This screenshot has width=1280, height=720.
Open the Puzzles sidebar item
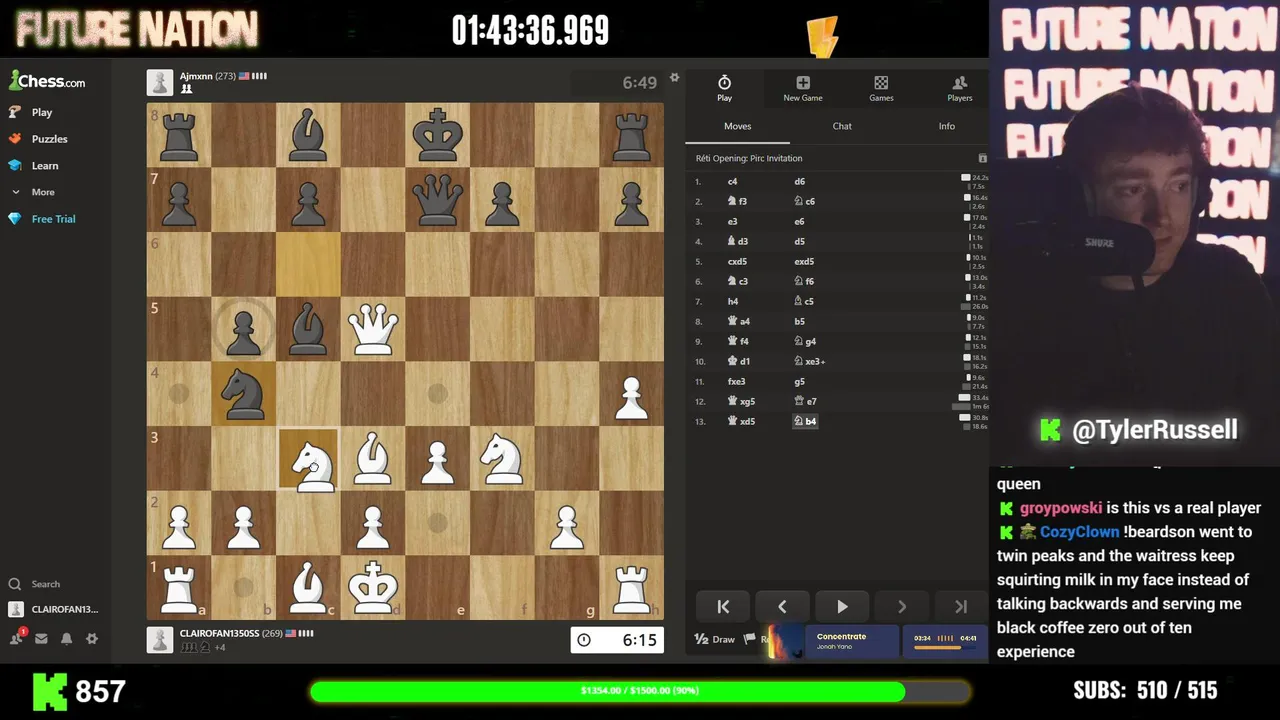click(49, 139)
